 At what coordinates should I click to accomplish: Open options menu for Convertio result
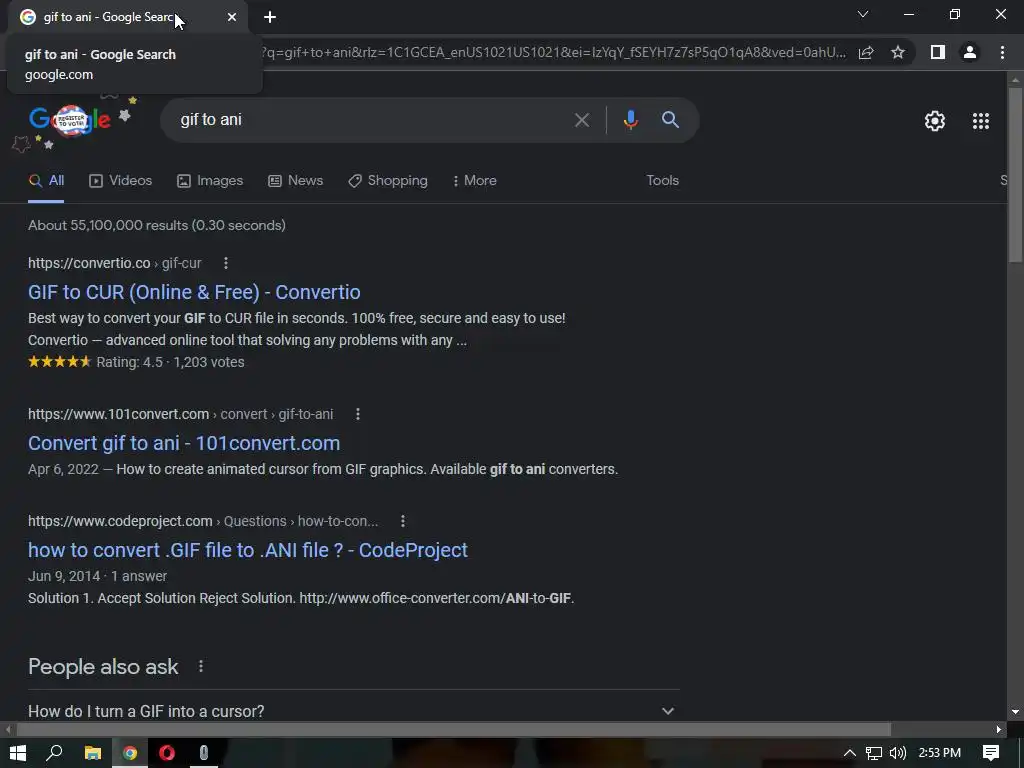coord(226,263)
